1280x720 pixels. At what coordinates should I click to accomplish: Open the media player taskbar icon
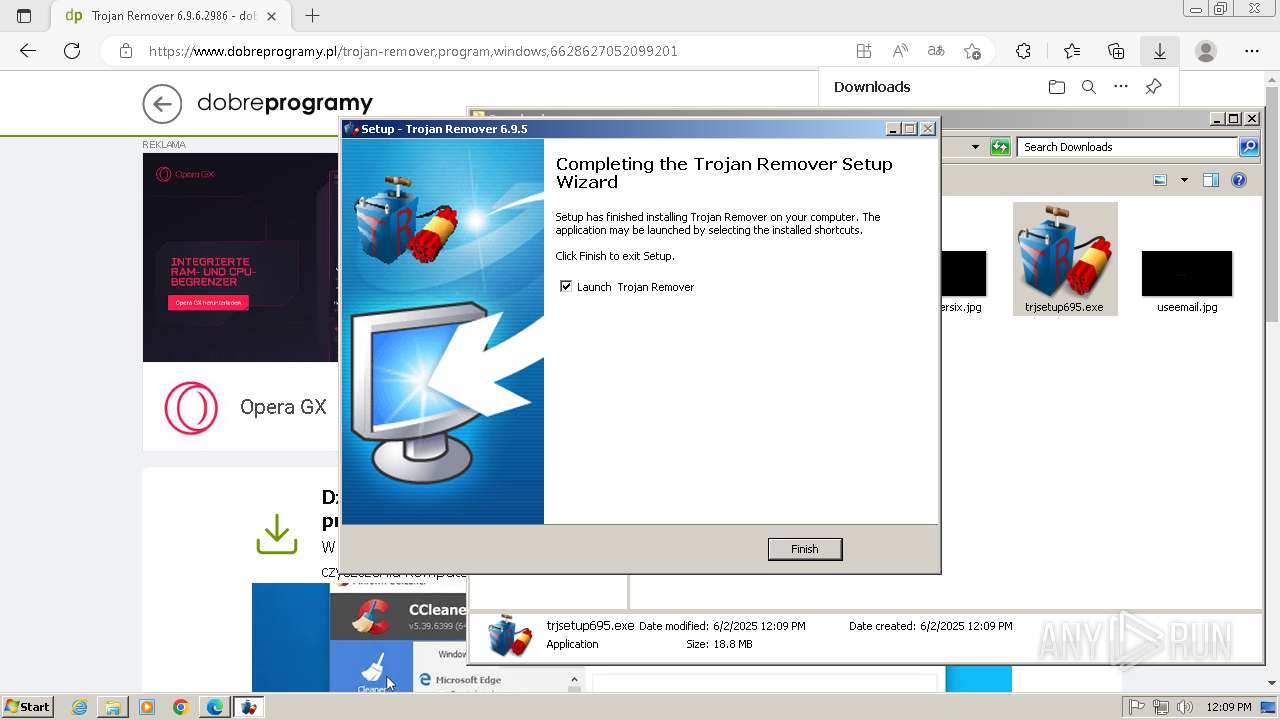pos(147,707)
